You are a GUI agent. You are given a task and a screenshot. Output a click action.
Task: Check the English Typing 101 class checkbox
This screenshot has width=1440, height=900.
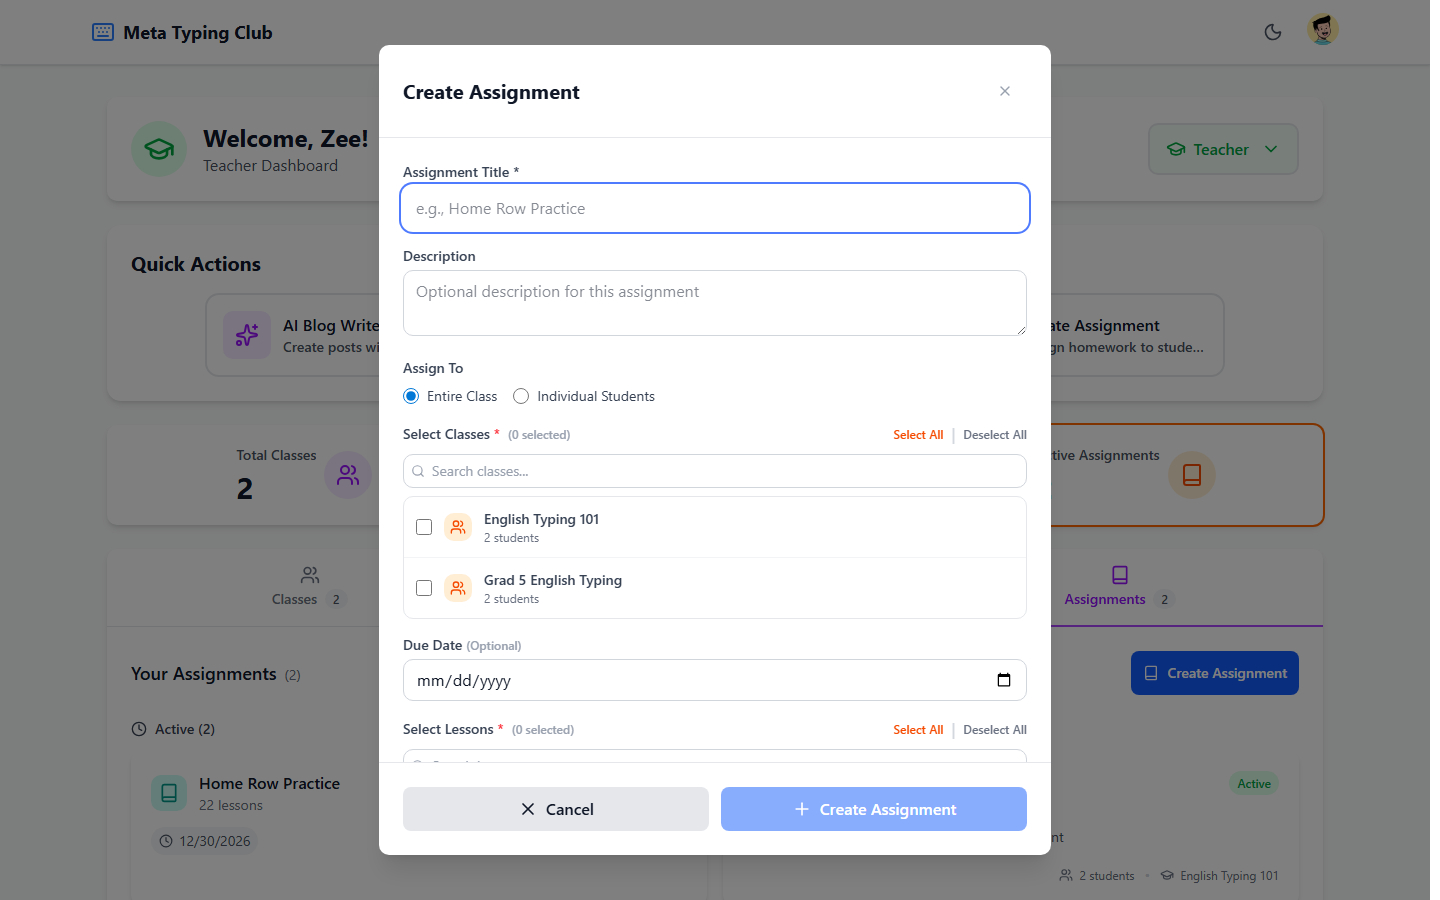[x=424, y=527]
